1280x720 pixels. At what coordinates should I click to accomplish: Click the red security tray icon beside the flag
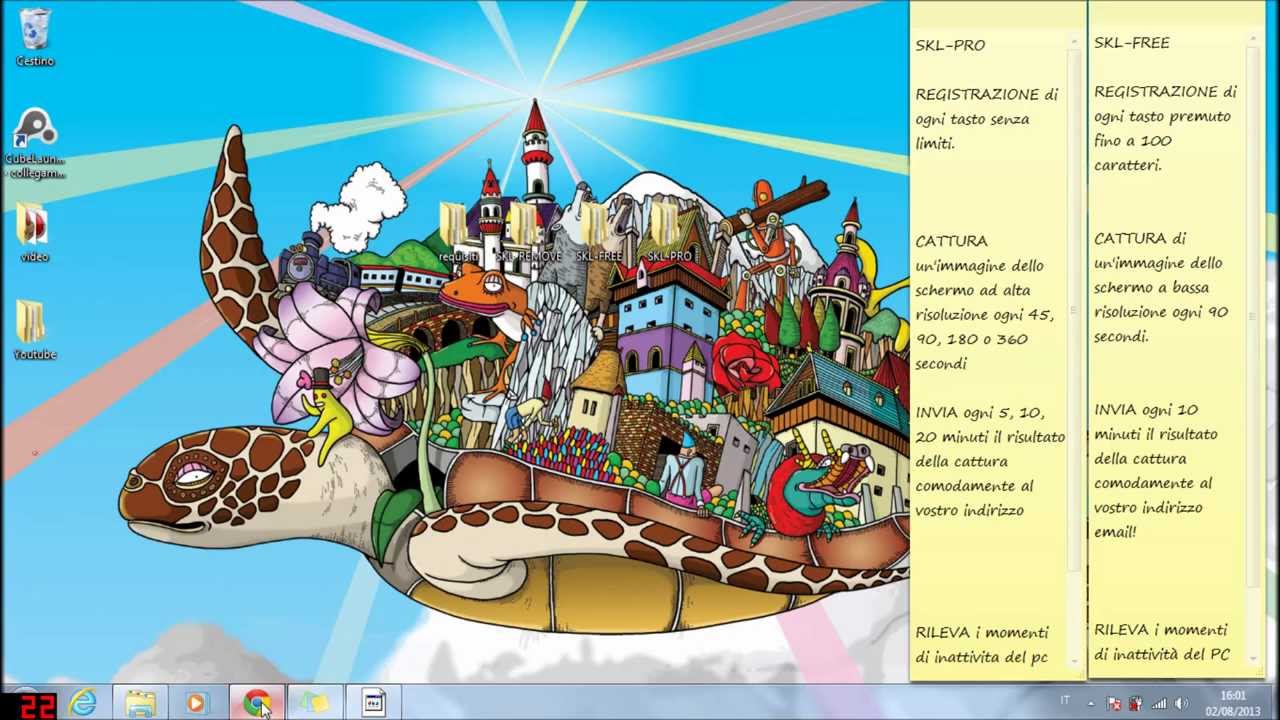point(1136,703)
